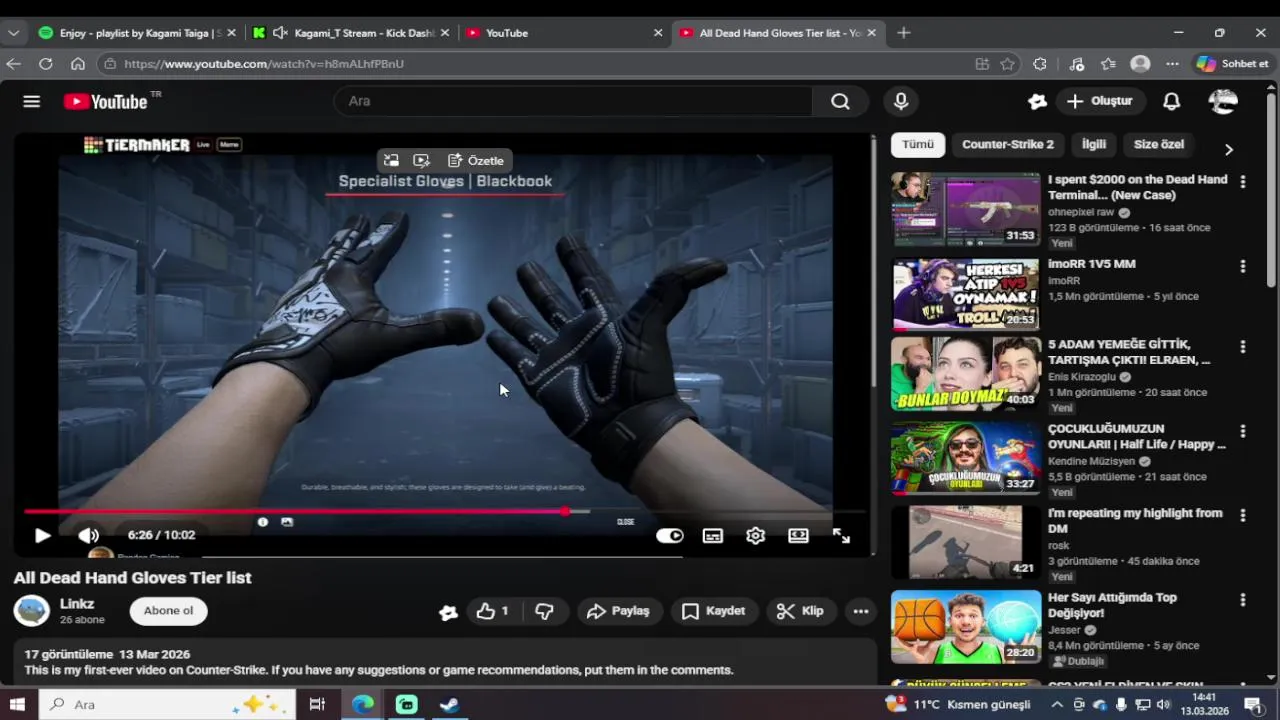The width and height of the screenshot is (1280, 720).
Task: Open the browser favorites list
Action: 1108,63
